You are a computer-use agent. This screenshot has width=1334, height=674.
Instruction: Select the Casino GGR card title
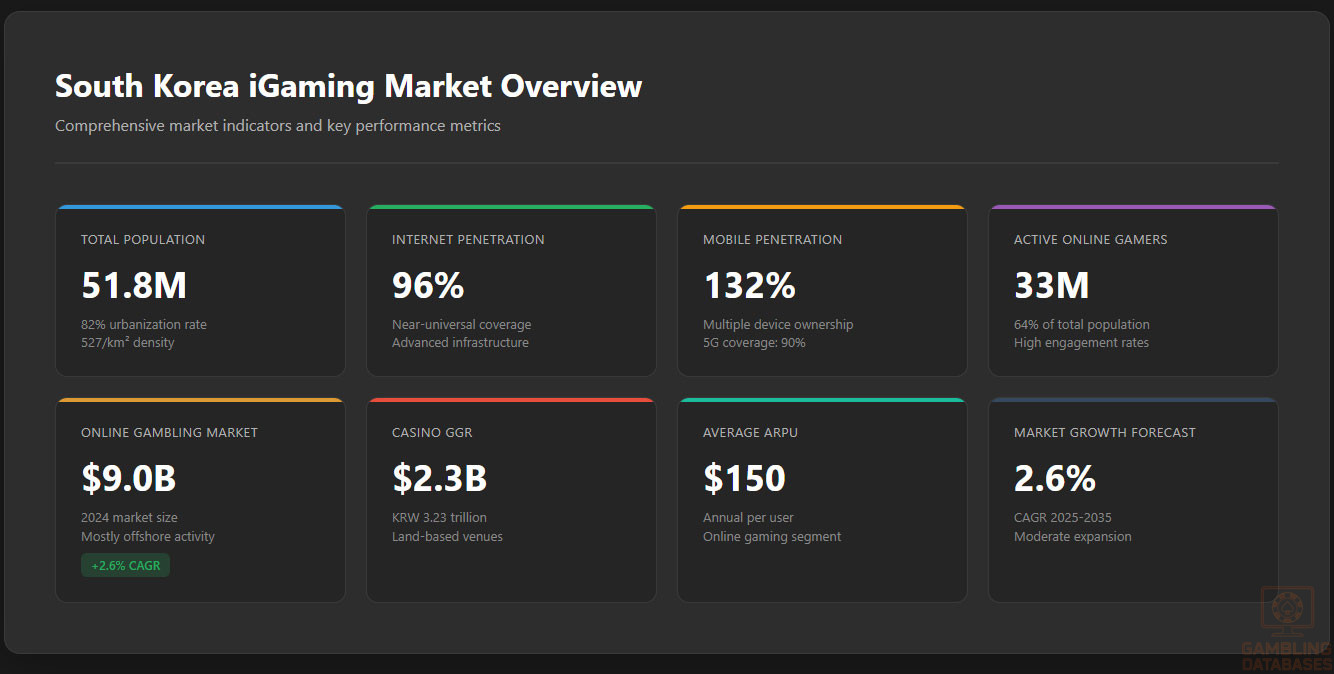point(432,433)
